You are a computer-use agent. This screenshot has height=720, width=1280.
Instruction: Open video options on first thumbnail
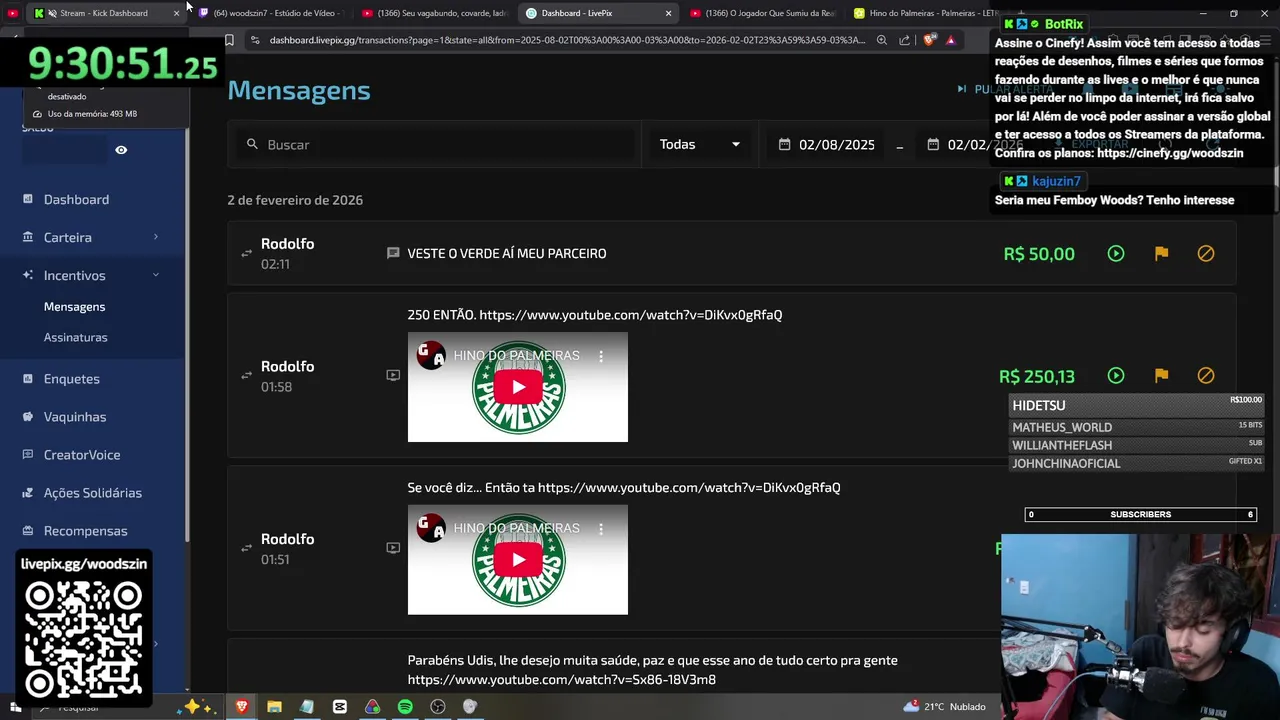pos(601,356)
